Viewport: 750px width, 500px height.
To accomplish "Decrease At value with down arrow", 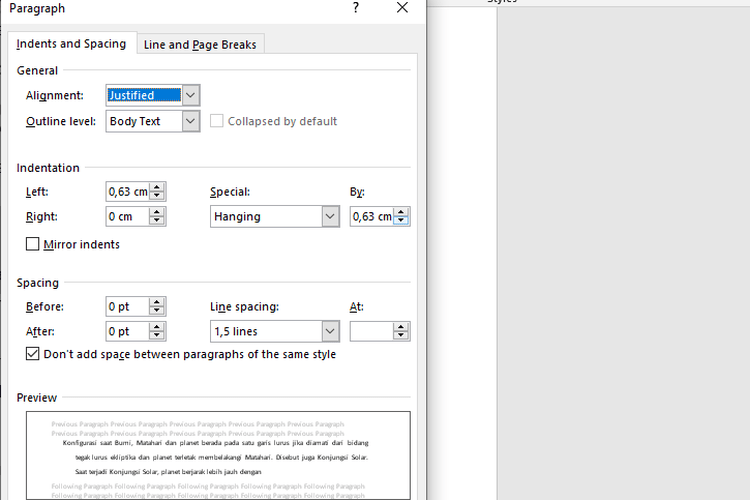I will [401, 335].
